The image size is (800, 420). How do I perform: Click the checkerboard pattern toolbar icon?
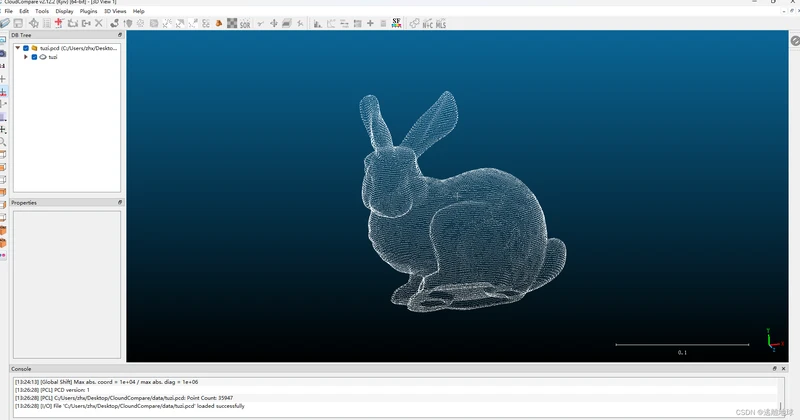[232, 23]
